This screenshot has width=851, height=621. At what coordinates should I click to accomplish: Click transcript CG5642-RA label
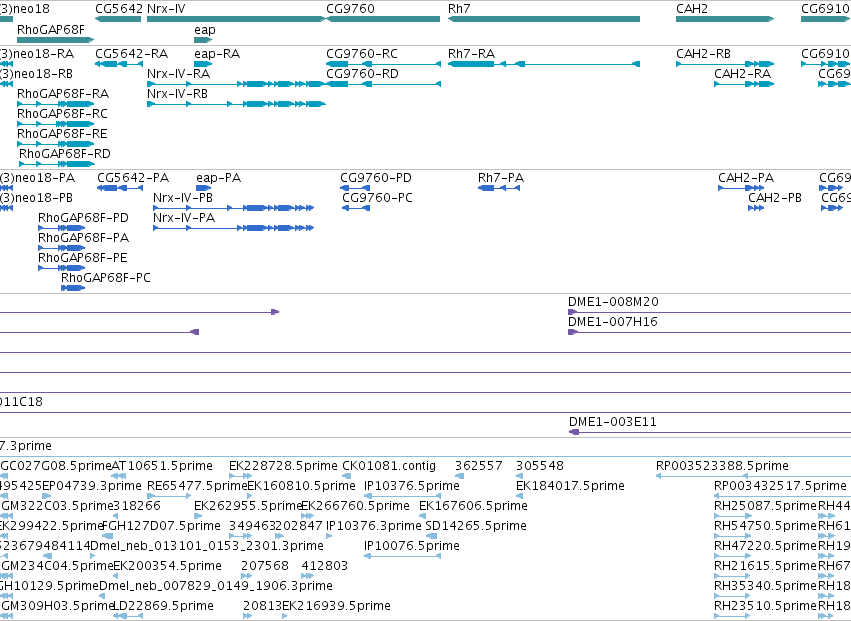click(x=131, y=54)
